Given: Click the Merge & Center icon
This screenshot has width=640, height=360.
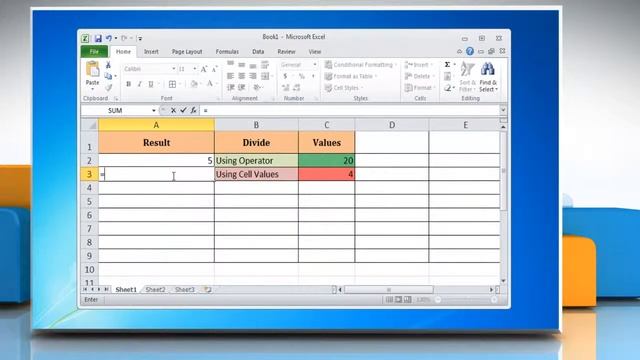Looking at the screenshot, I should tap(265, 76).
